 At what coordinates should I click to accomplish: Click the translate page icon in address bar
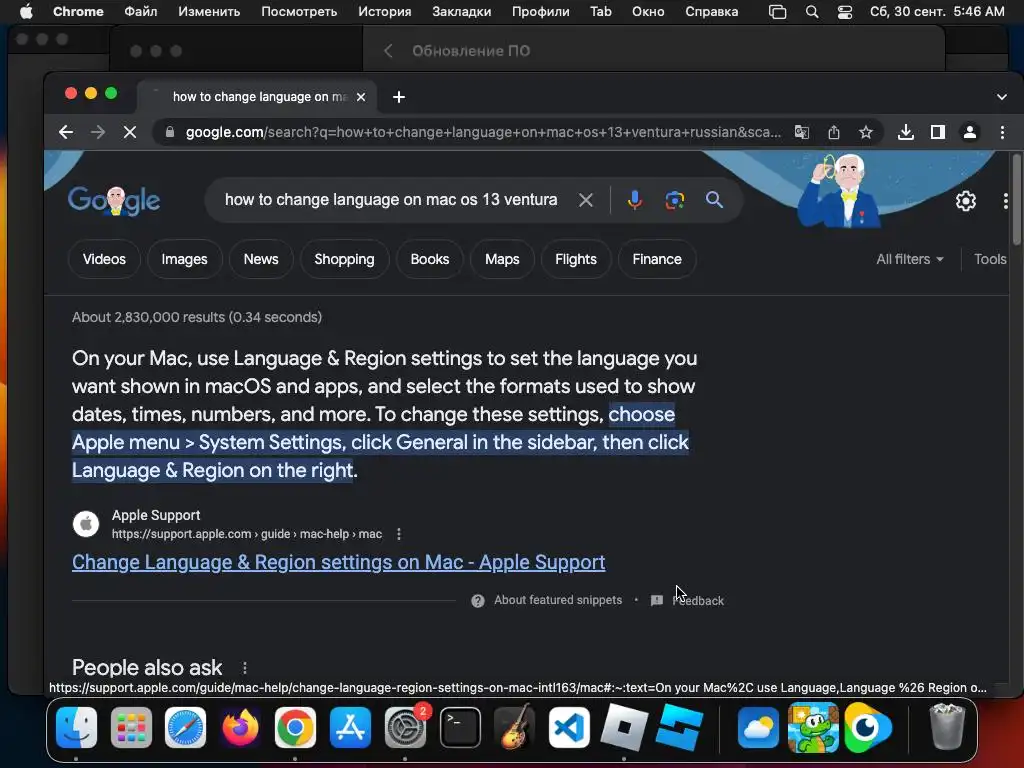(x=802, y=133)
